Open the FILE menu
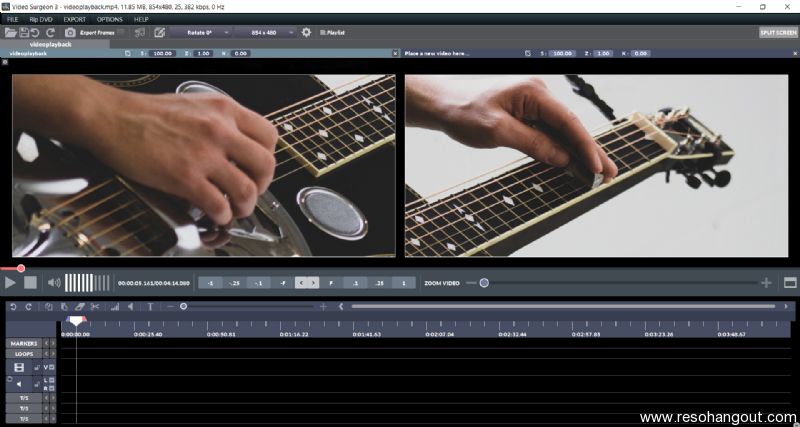Image resolution: width=800 pixels, height=427 pixels. coord(13,19)
